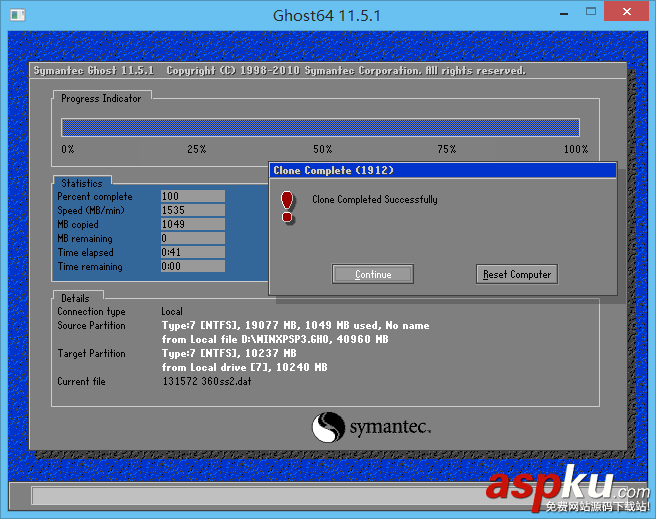The image size is (656, 519).
Task: Click the 75% progress marker
Action: click(x=447, y=149)
